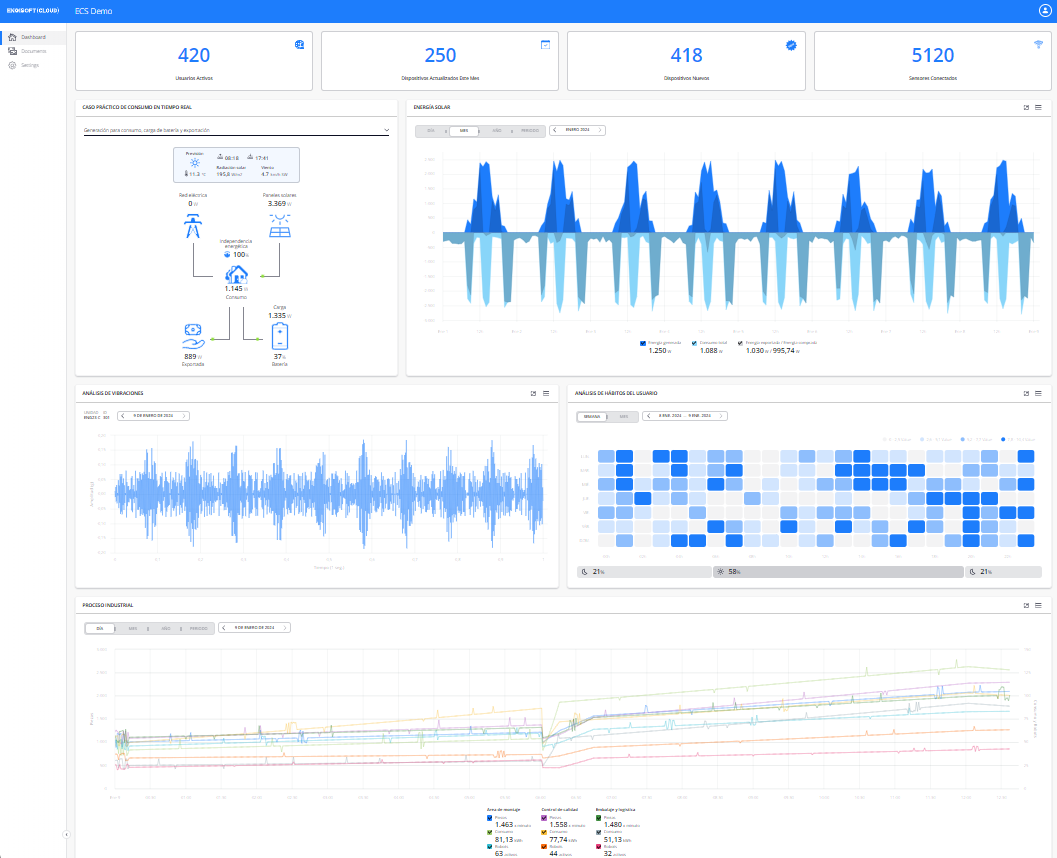The height and width of the screenshot is (858, 1057).
Task: Click the next chevron after ENERO 2024
Action: 600,129
